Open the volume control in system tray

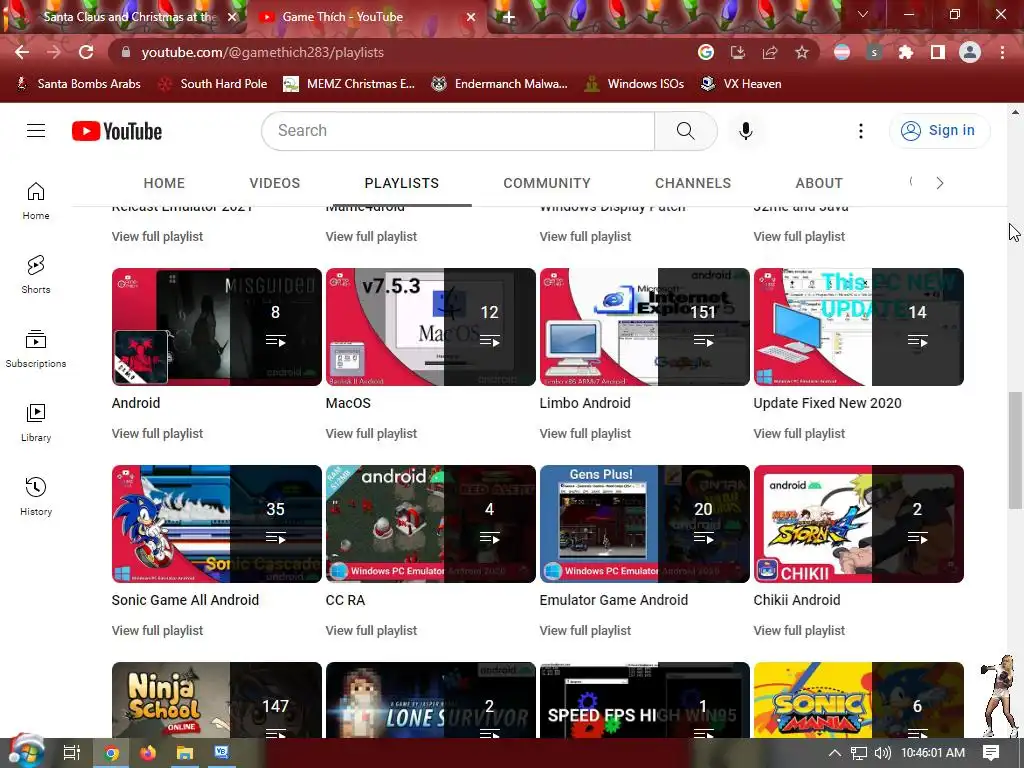(882, 753)
